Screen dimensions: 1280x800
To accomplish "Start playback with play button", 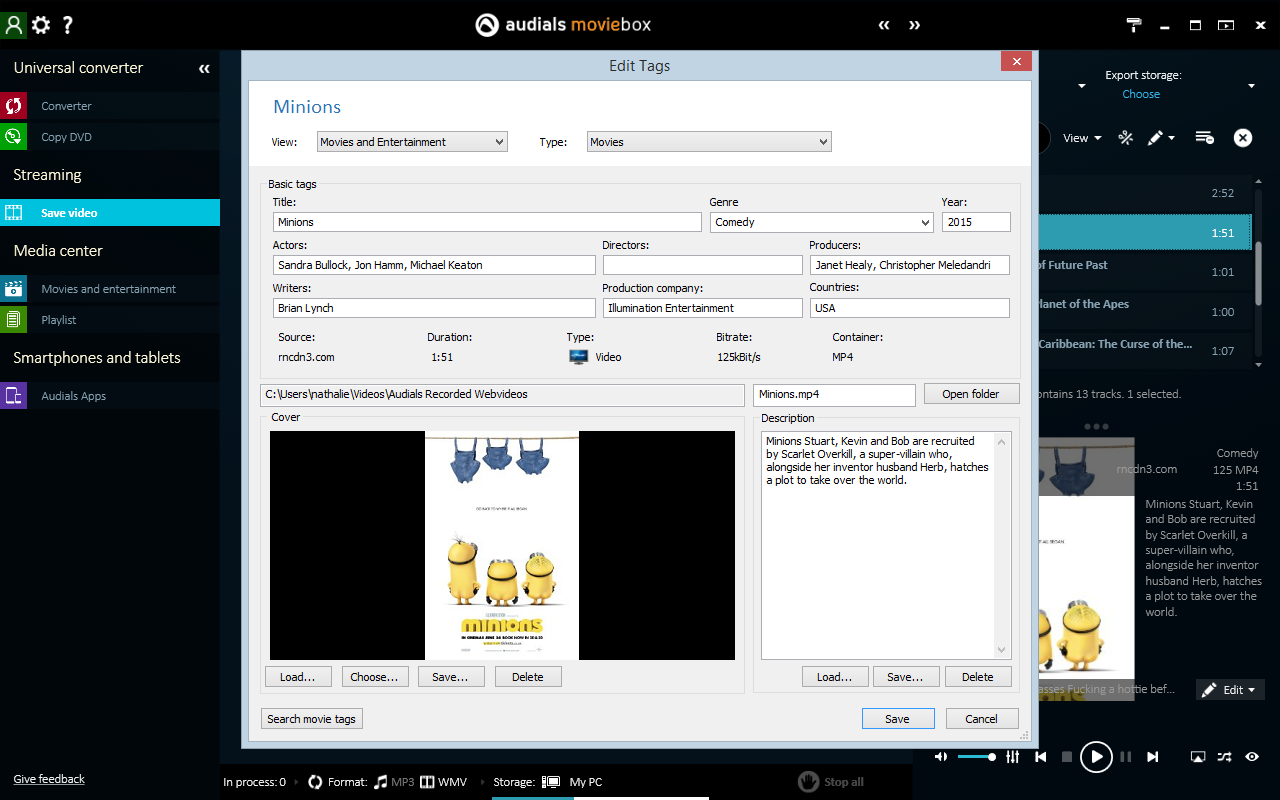I will pos(1097,757).
